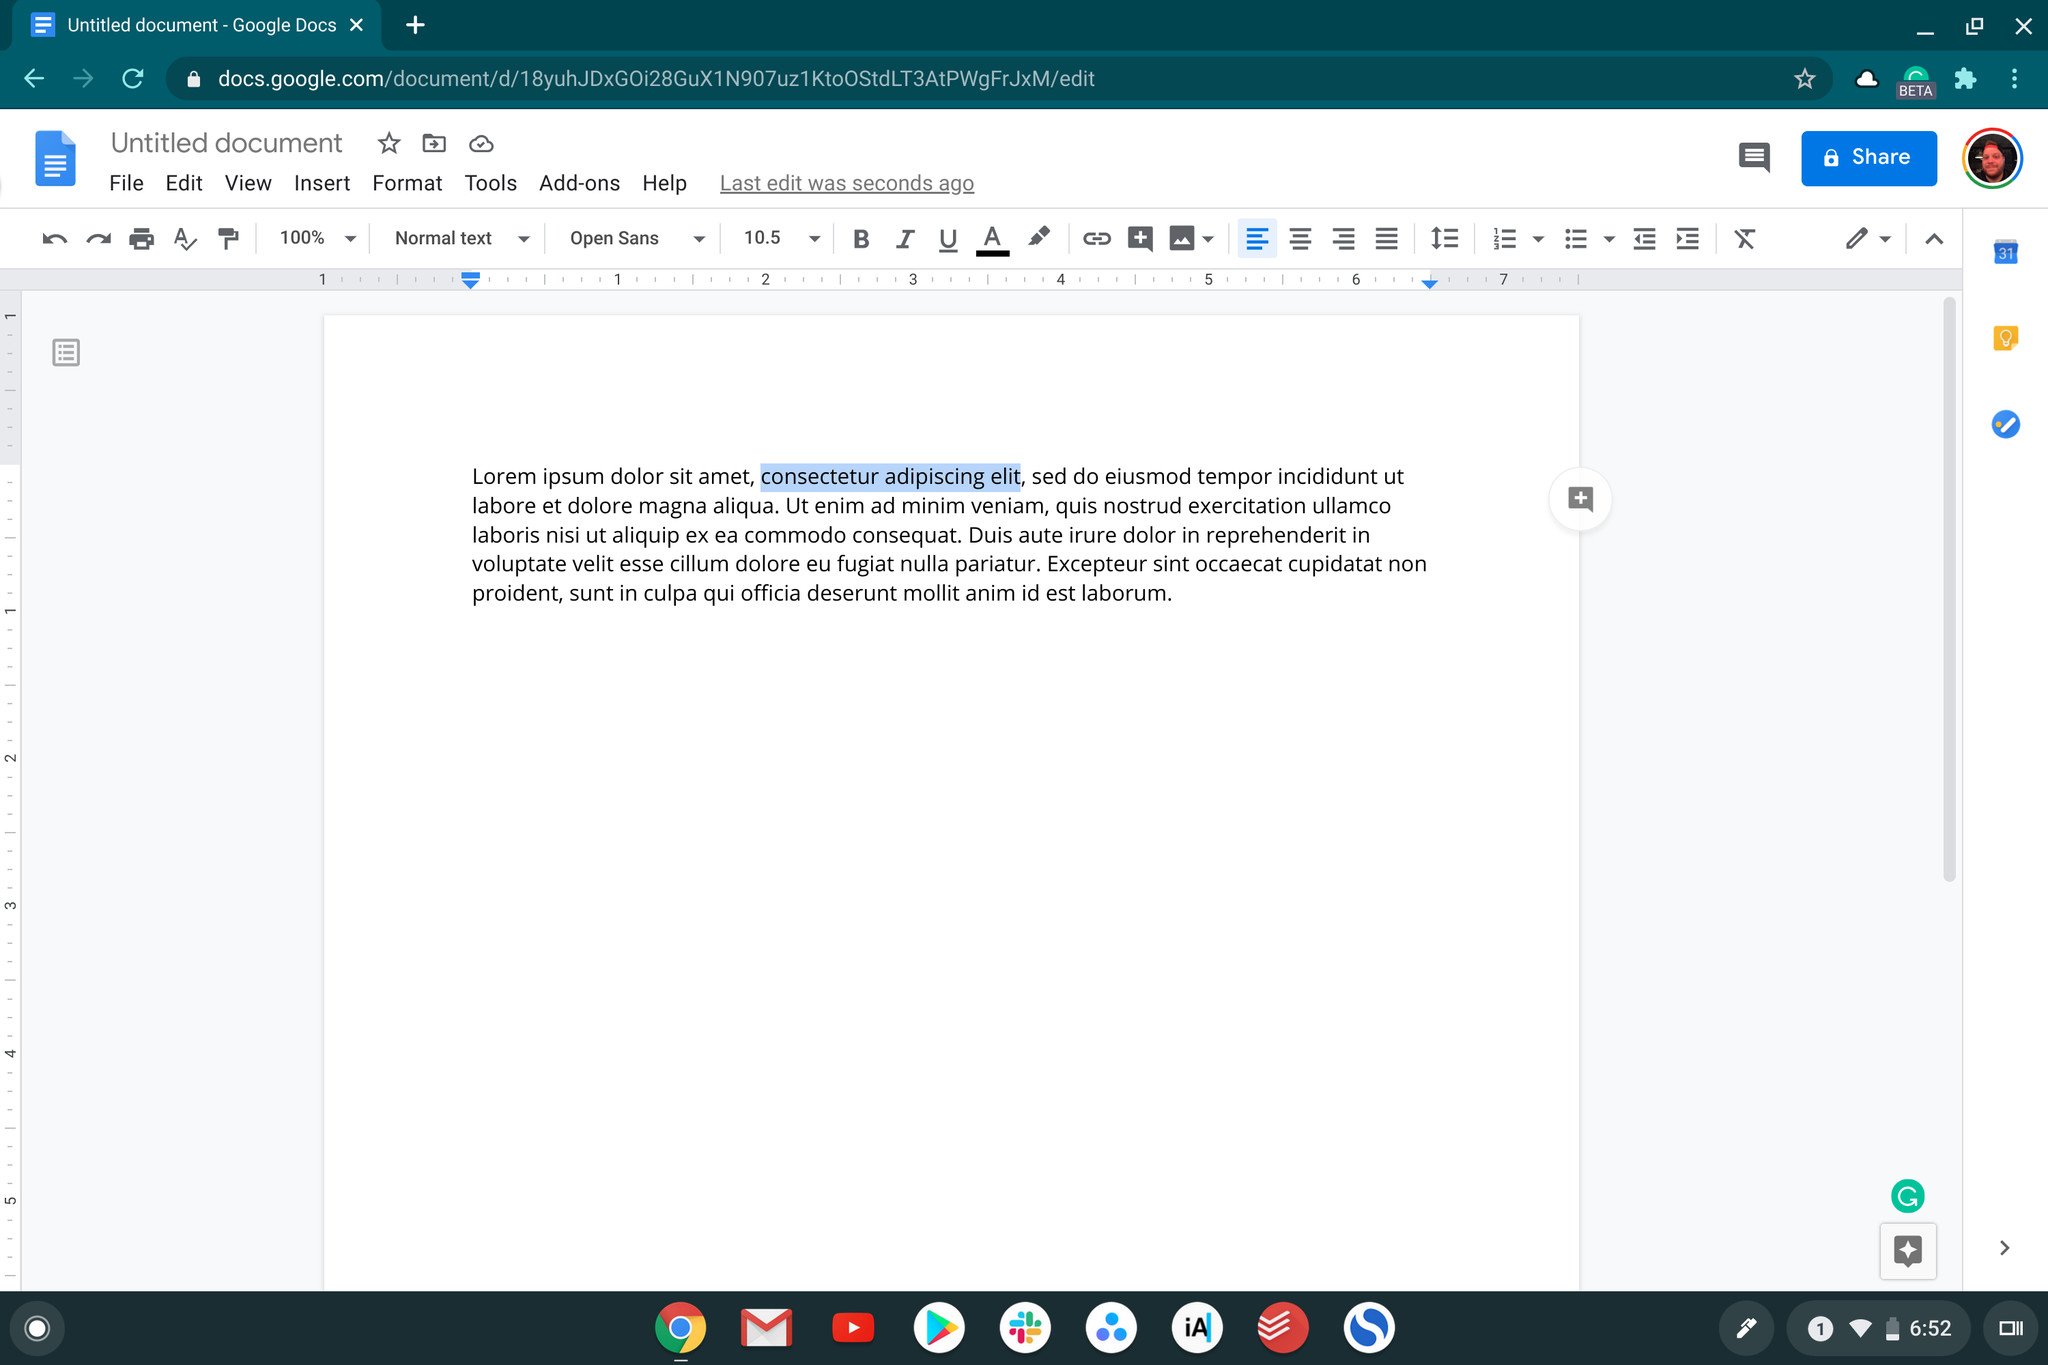2048x1365 pixels.
Task: Set Center align for text
Action: (1300, 238)
